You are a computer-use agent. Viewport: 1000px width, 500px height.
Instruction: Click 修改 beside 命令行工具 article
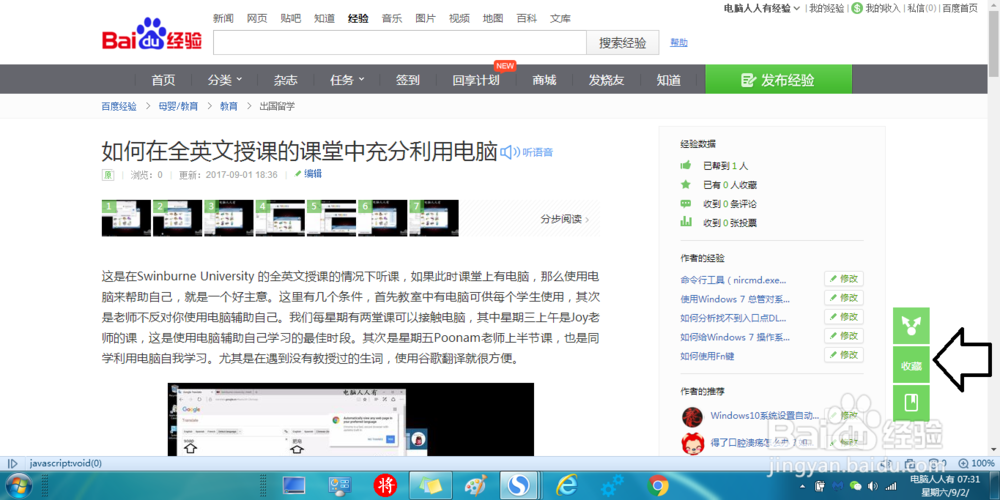pyautogui.click(x=844, y=279)
